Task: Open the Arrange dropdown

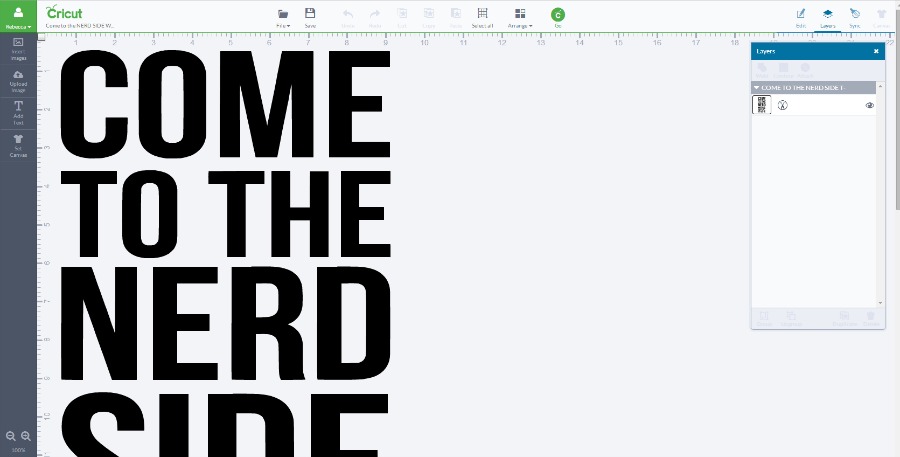Action: point(520,18)
